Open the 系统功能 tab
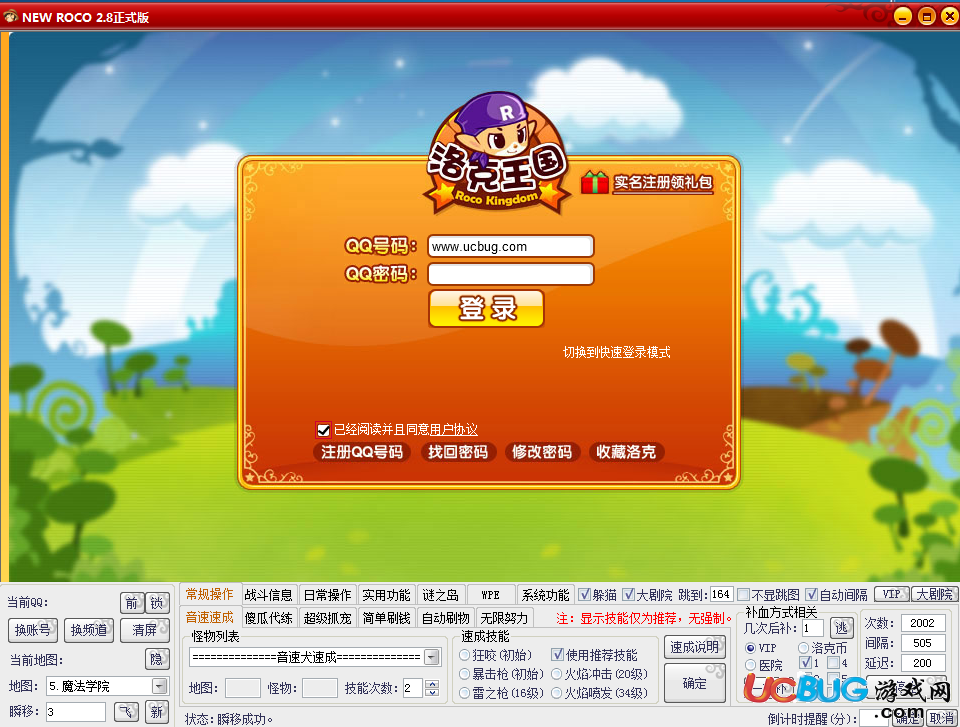This screenshot has width=960, height=727. tap(545, 595)
